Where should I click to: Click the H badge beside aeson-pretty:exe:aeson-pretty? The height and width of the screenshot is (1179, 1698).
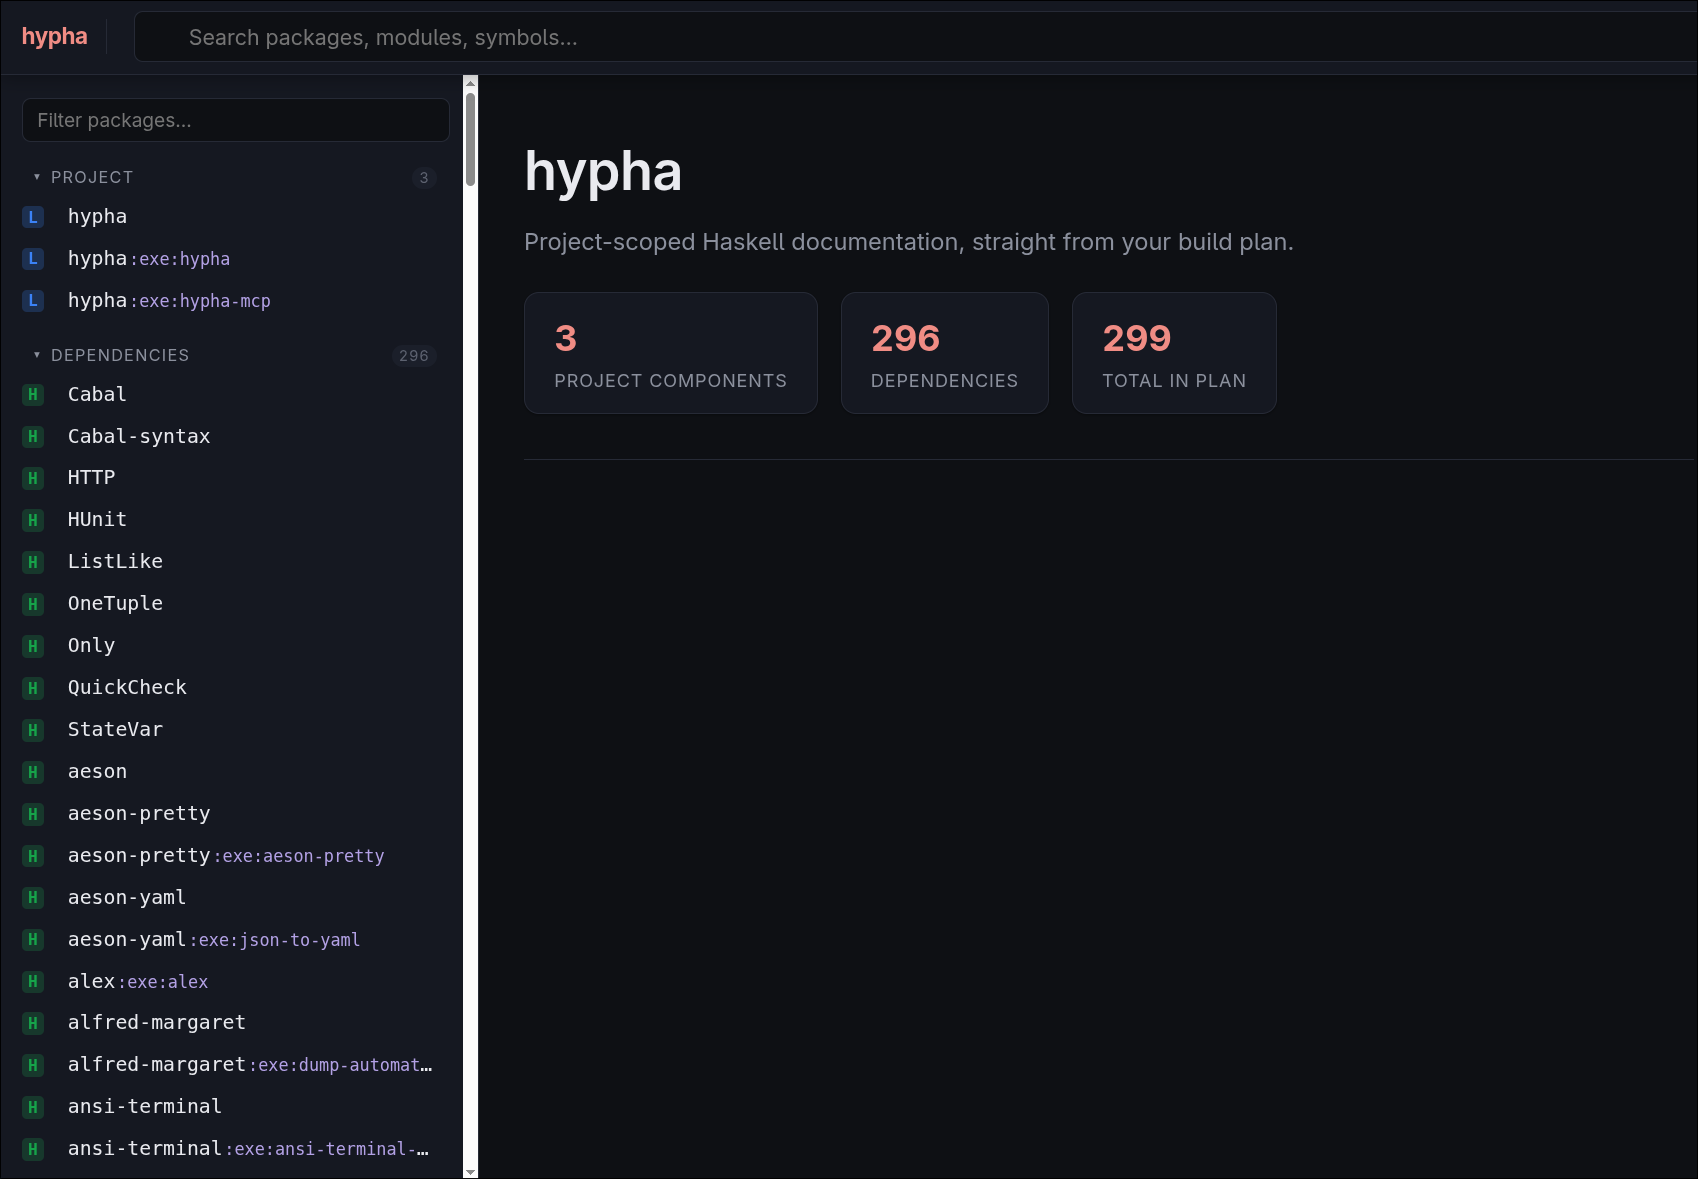pos(33,856)
